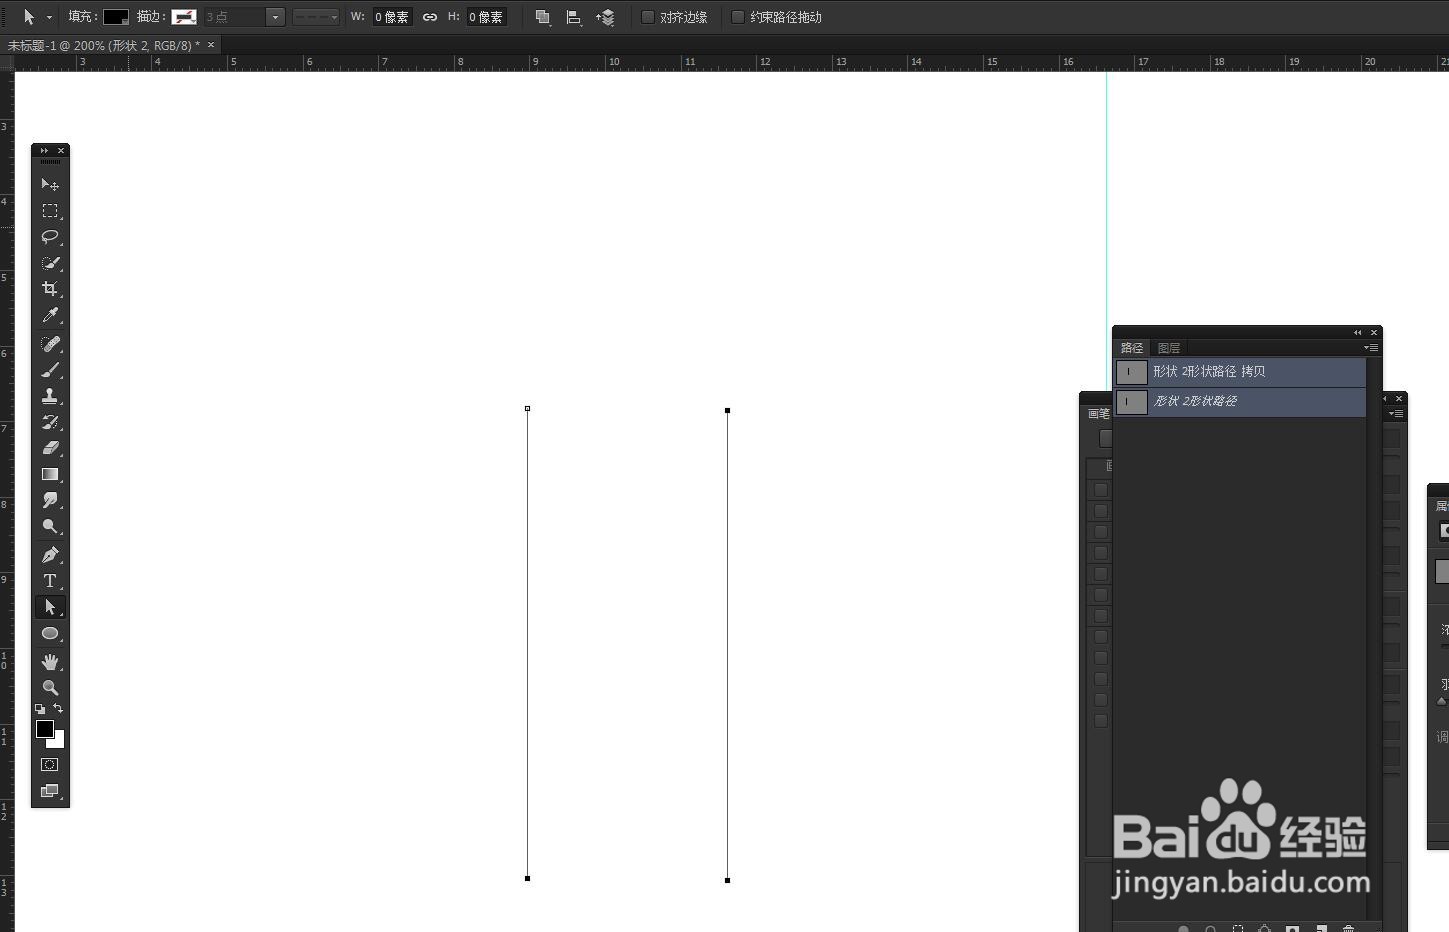Select the History Brush tool

[x=50, y=422]
